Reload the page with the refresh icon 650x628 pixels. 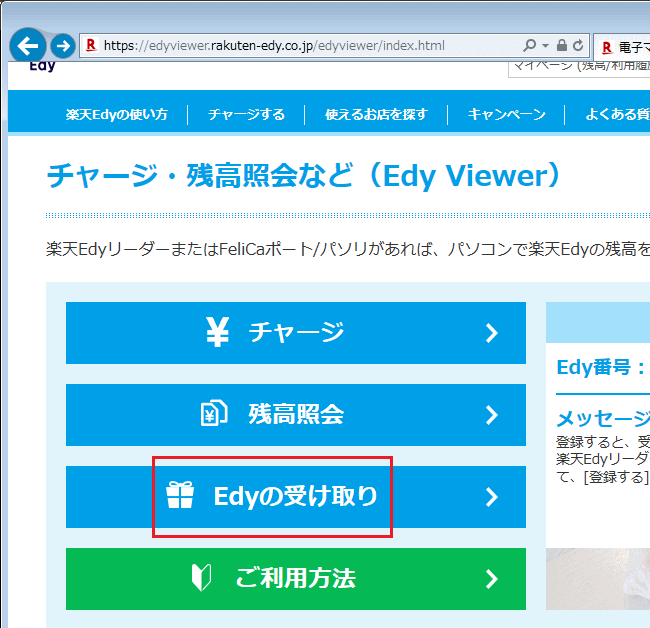(578, 45)
